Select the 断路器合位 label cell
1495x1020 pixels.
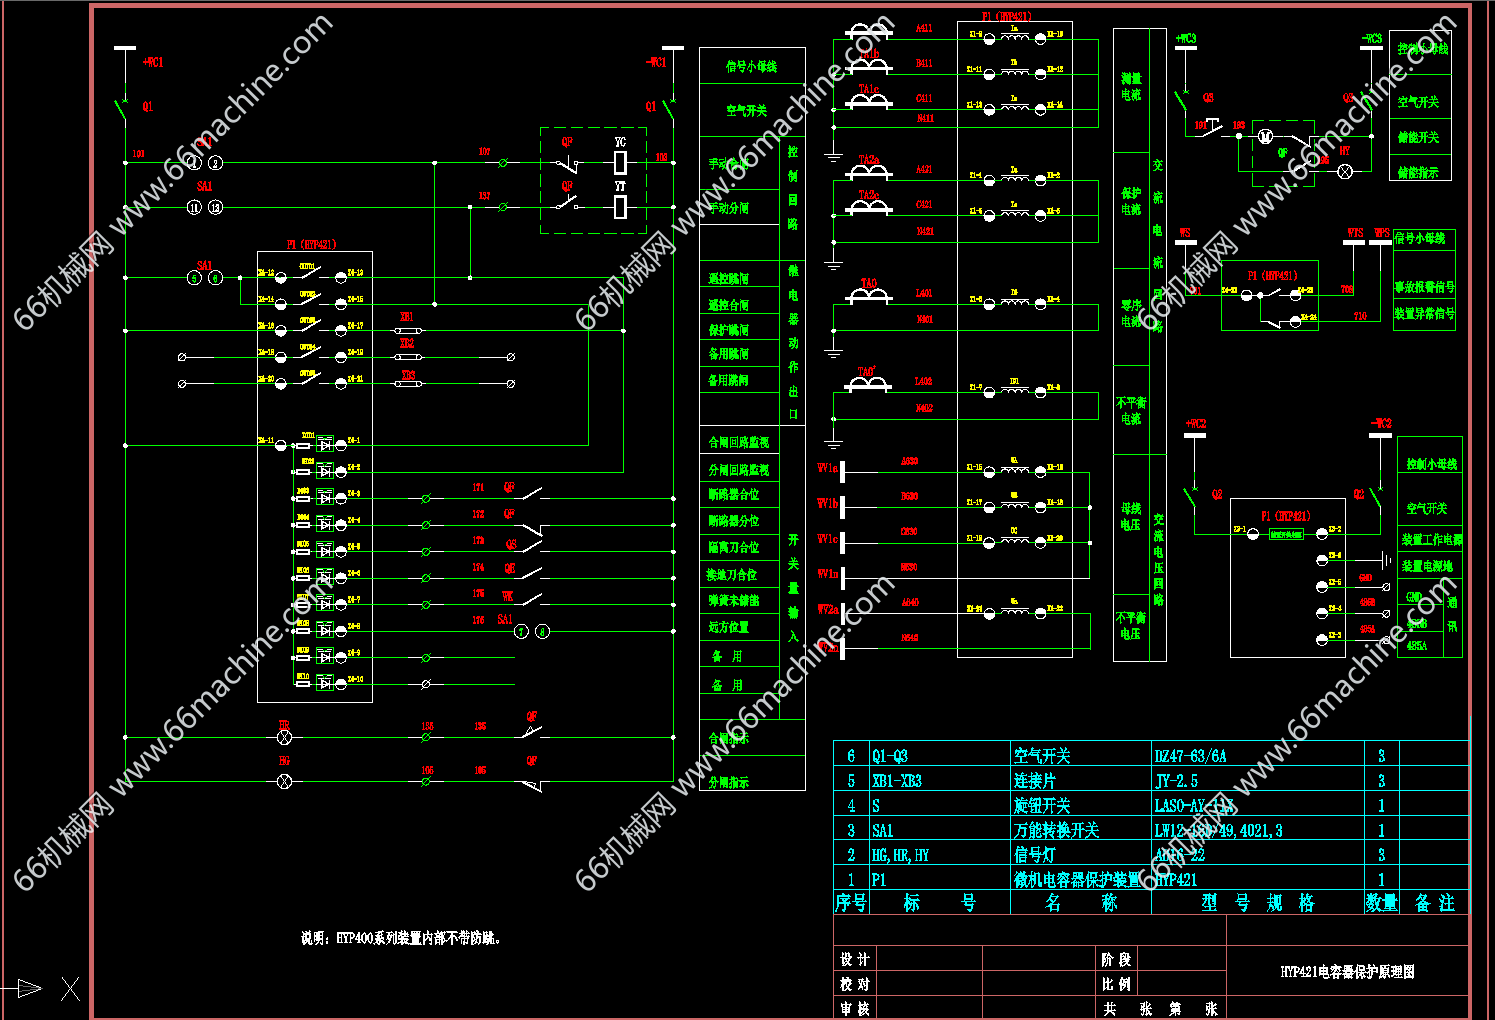(x=734, y=495)
